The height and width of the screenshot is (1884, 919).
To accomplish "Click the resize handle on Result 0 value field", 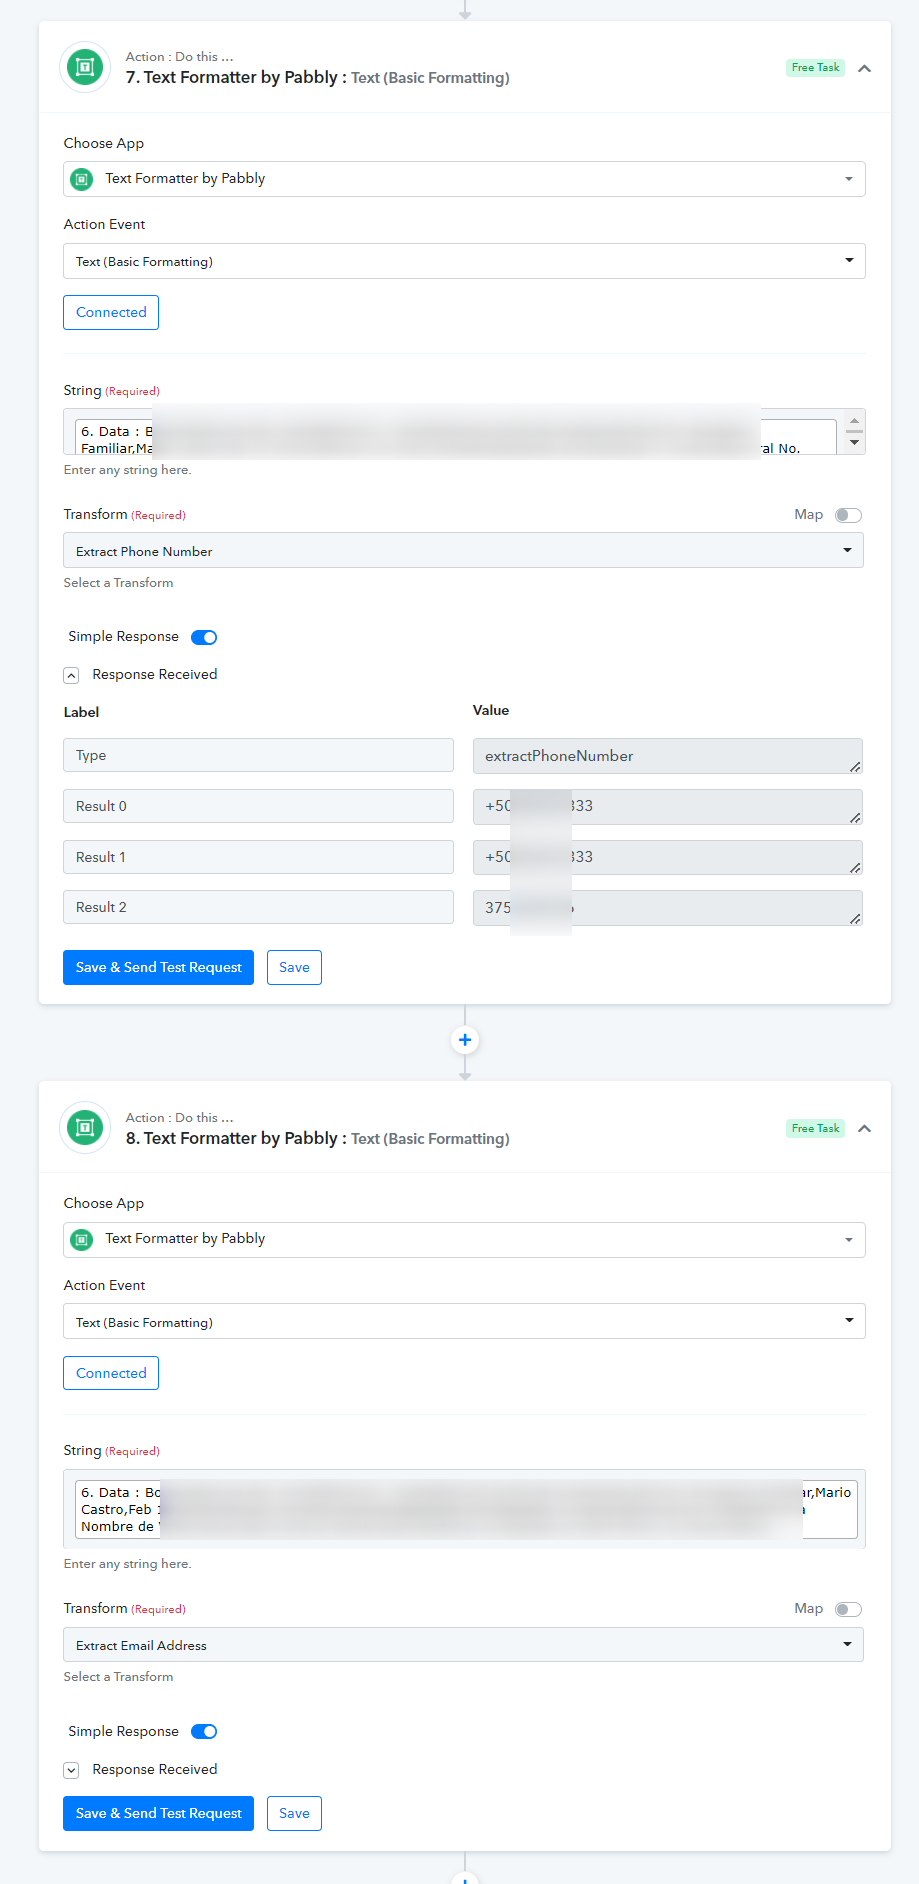I will pos(855,818).
